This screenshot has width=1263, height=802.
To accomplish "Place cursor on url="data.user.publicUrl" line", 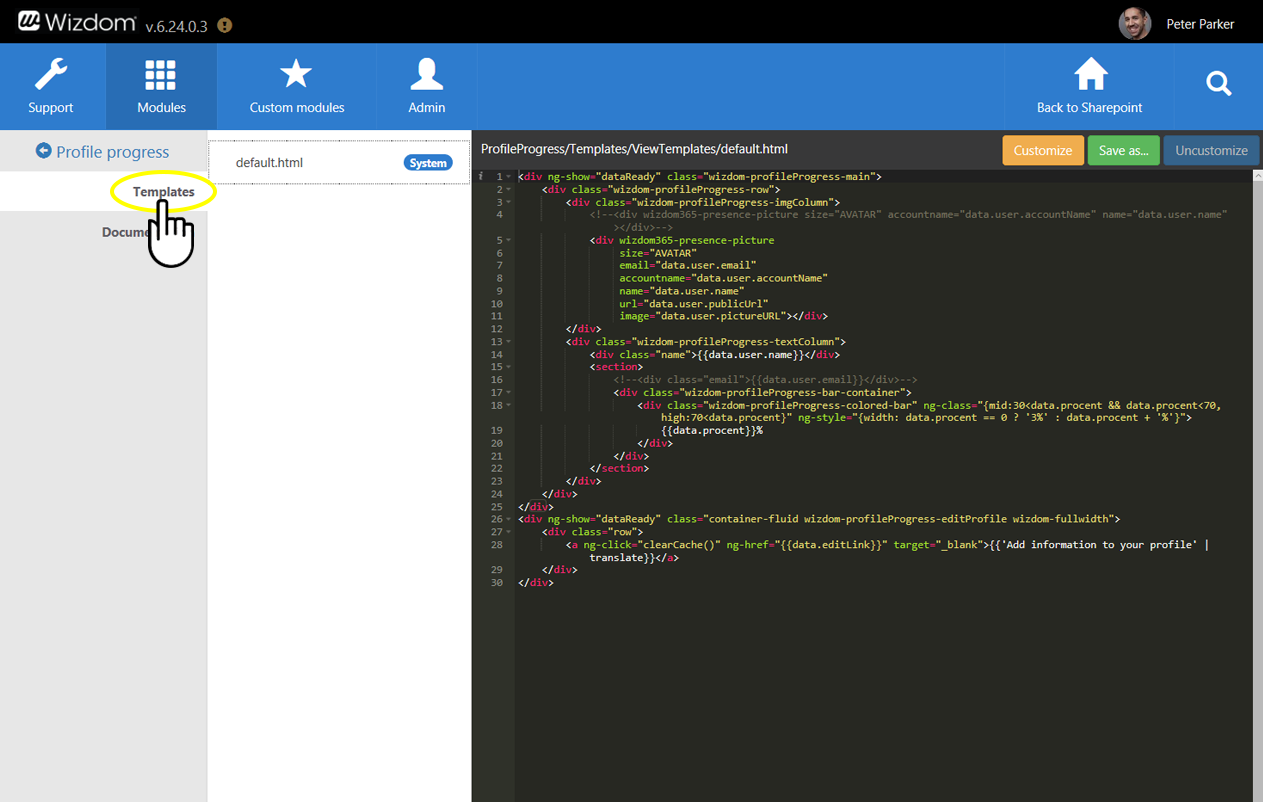I will click(x=694, y=304).
